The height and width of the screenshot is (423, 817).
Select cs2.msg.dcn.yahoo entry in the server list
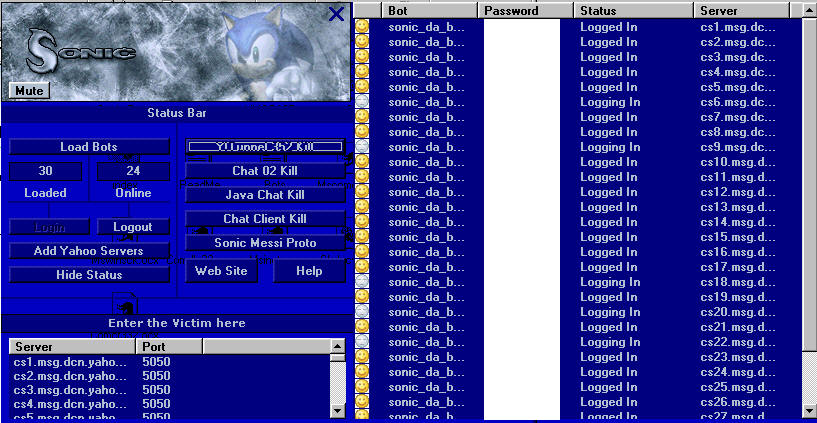[70, 376]
